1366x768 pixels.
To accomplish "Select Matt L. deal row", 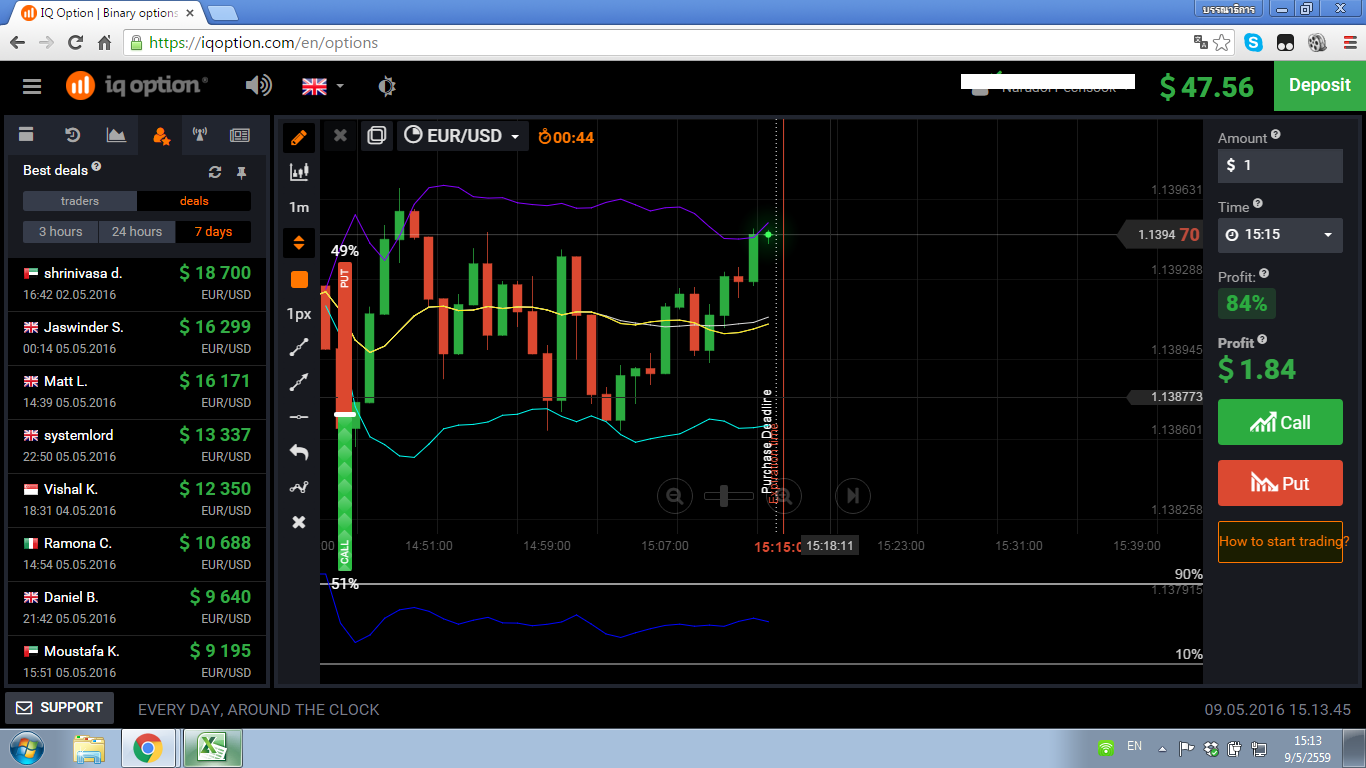I will 137,392.
